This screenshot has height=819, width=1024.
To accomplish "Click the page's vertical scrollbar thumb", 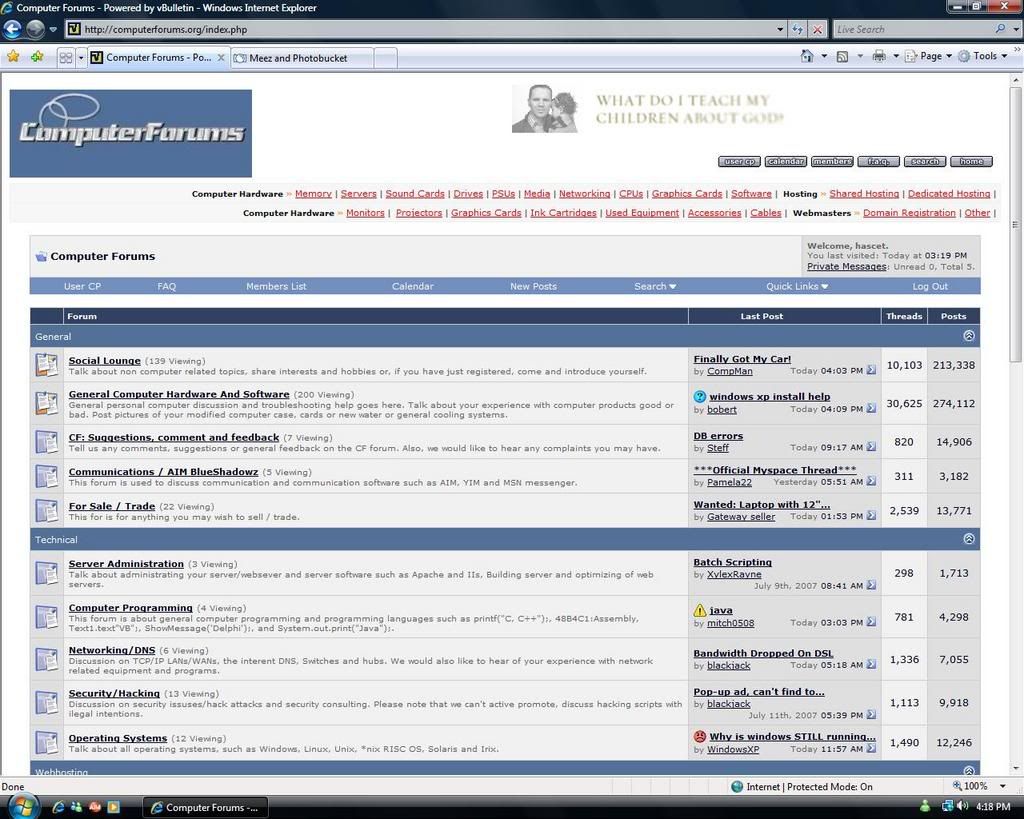I will (x=1015, y=224).
